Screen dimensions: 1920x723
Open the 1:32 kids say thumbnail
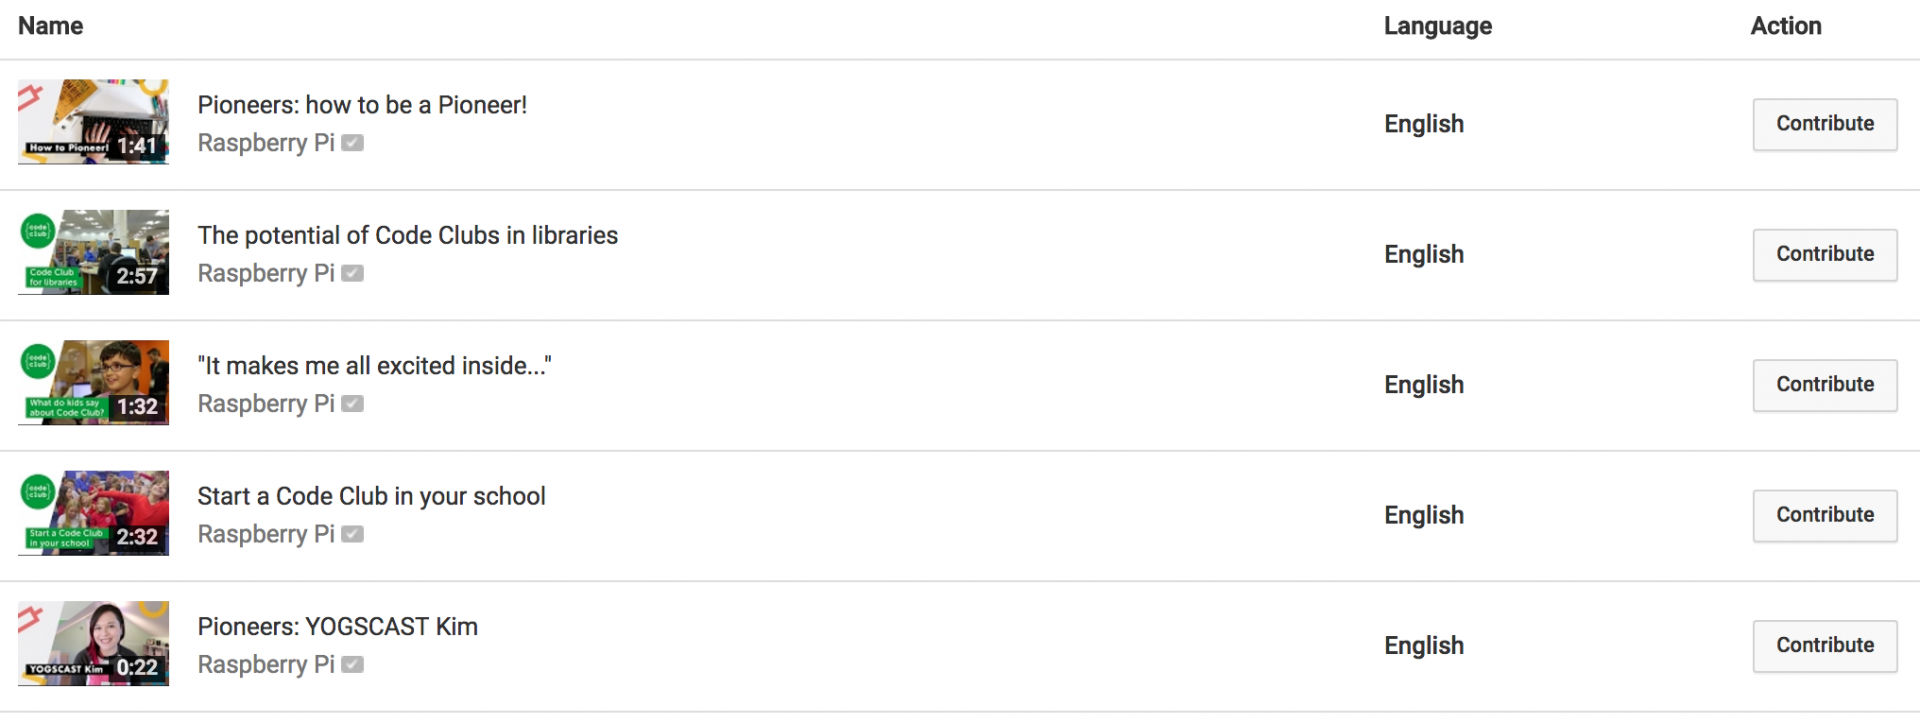93,383
